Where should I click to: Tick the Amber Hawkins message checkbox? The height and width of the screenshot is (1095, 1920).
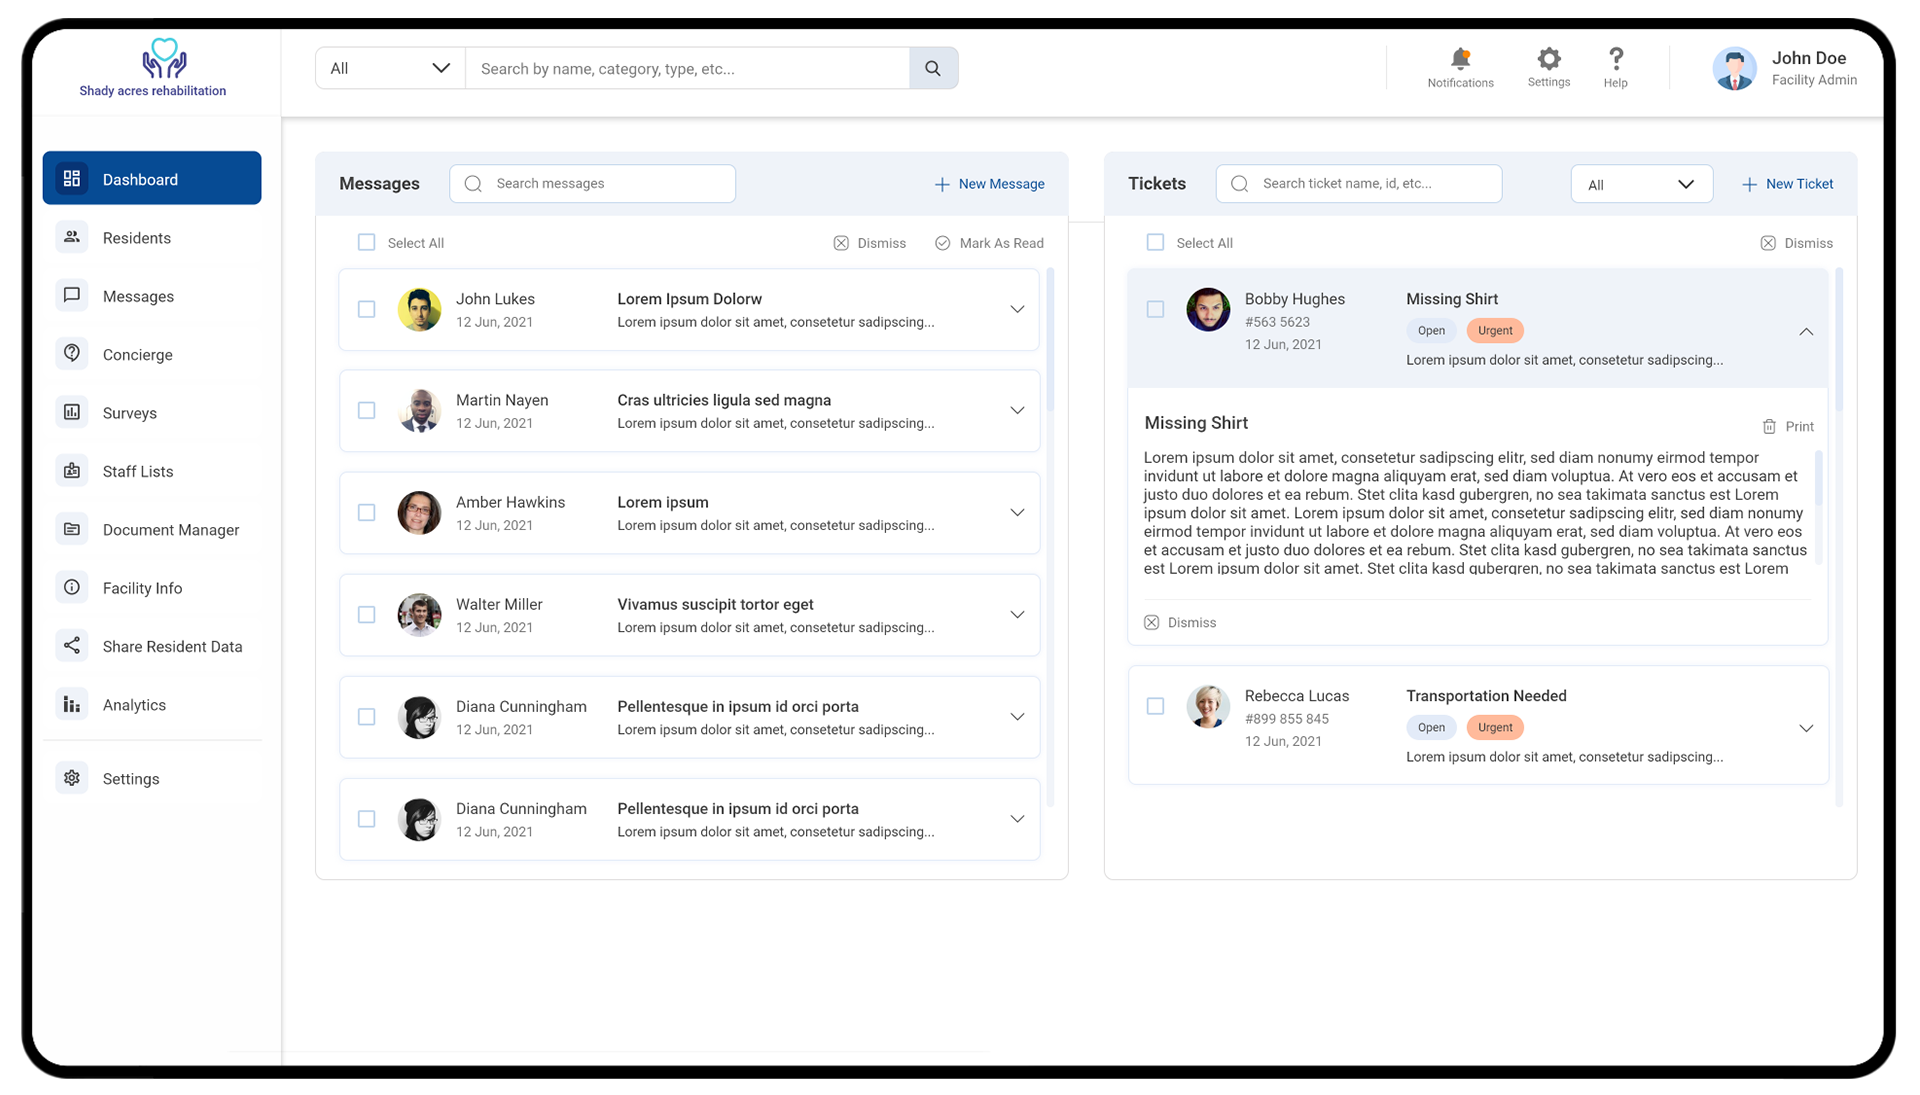tap(367, 512)
